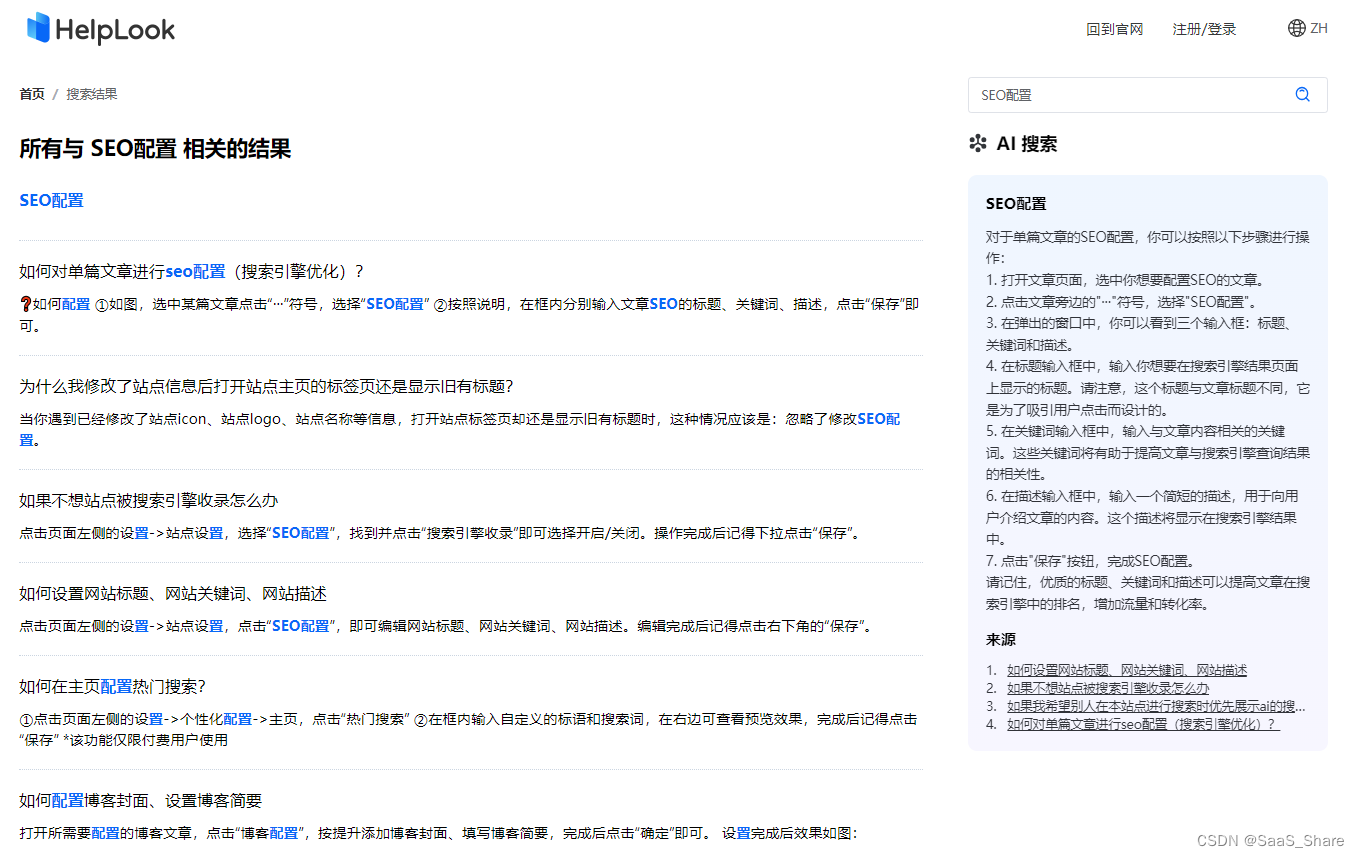The width and height of the screenshot is (1359, 857).
Task: Click snippet text starting 当你遇到已经修改了站点icon
Action: [x=460, y=428]
